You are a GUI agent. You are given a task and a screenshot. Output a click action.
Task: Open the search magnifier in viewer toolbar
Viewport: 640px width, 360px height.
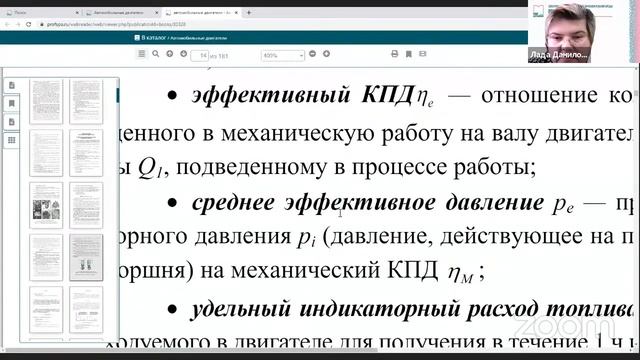click(156, 54)
